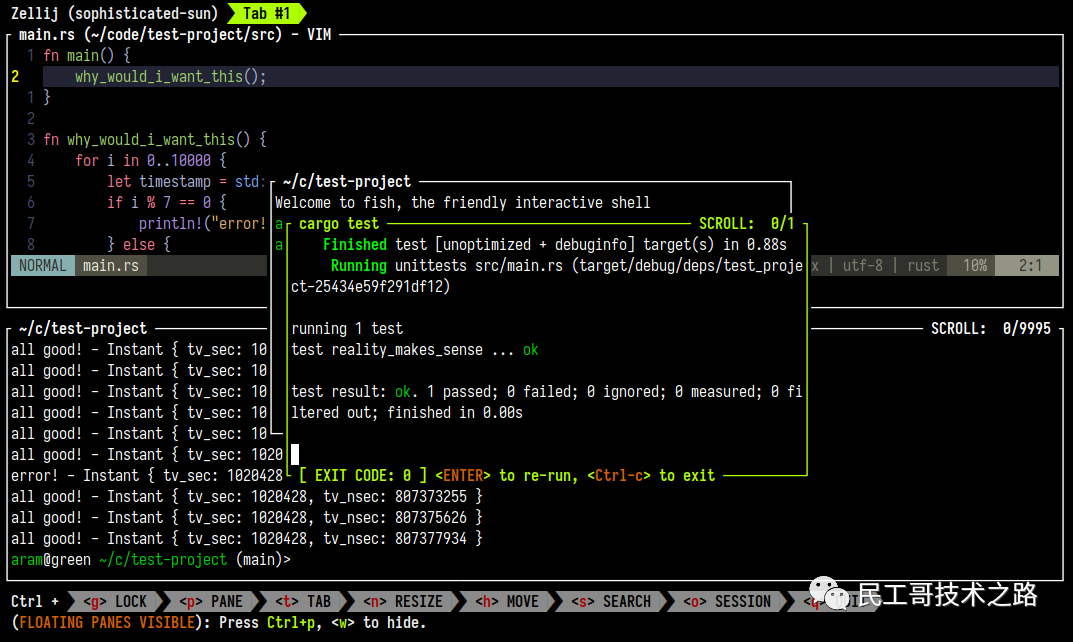1073x642 pixels.
Task: Click the 'error! - Instant' output line
Action: point(147,476)
